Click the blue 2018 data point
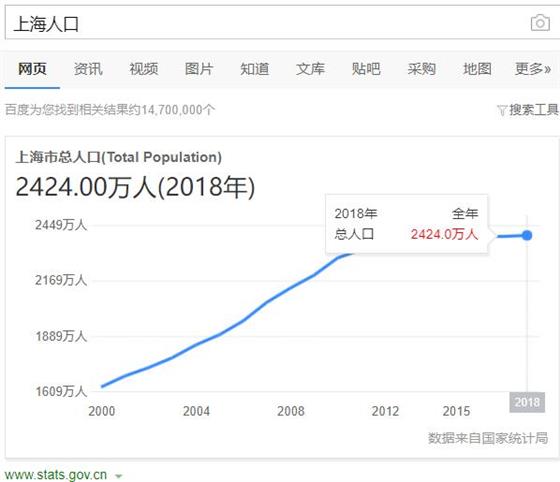 coord(527,235)
